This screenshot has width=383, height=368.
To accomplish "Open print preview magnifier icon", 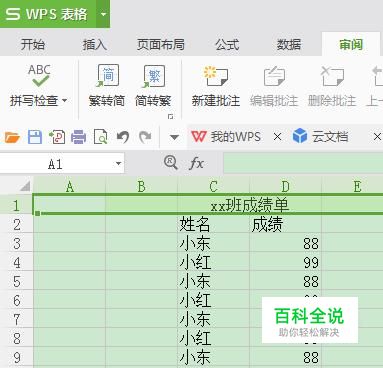I will point(101,137).
